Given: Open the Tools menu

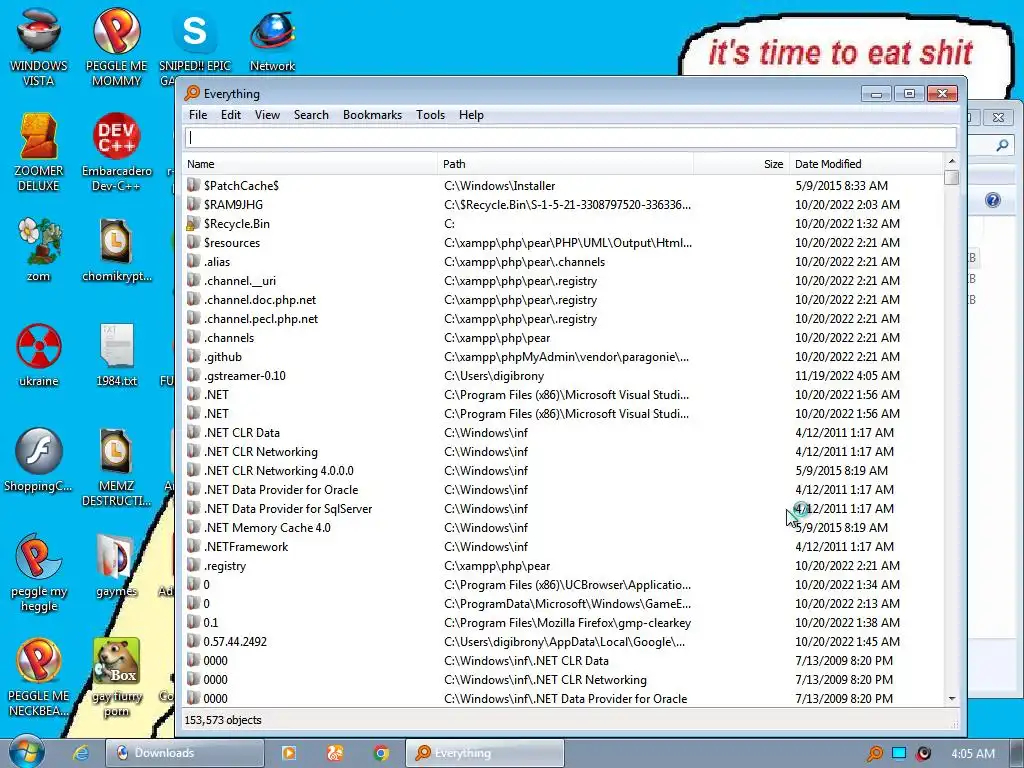Looking at the screenshot, I should click(430, 115).
